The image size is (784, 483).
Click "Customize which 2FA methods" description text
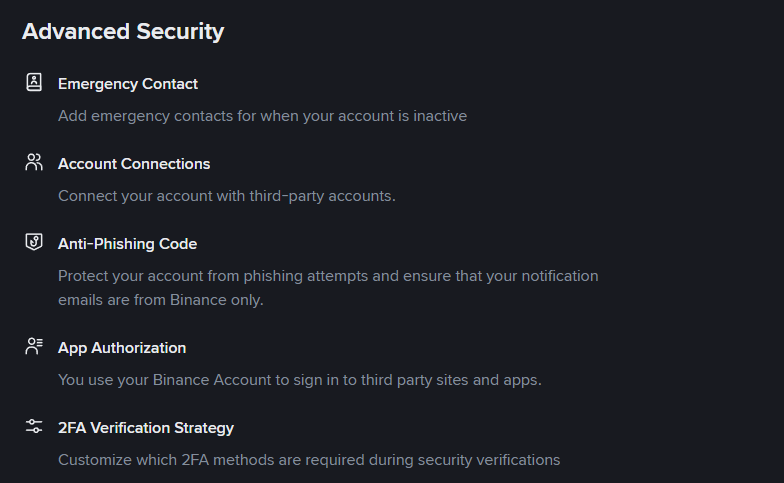(x=308, y=460)
